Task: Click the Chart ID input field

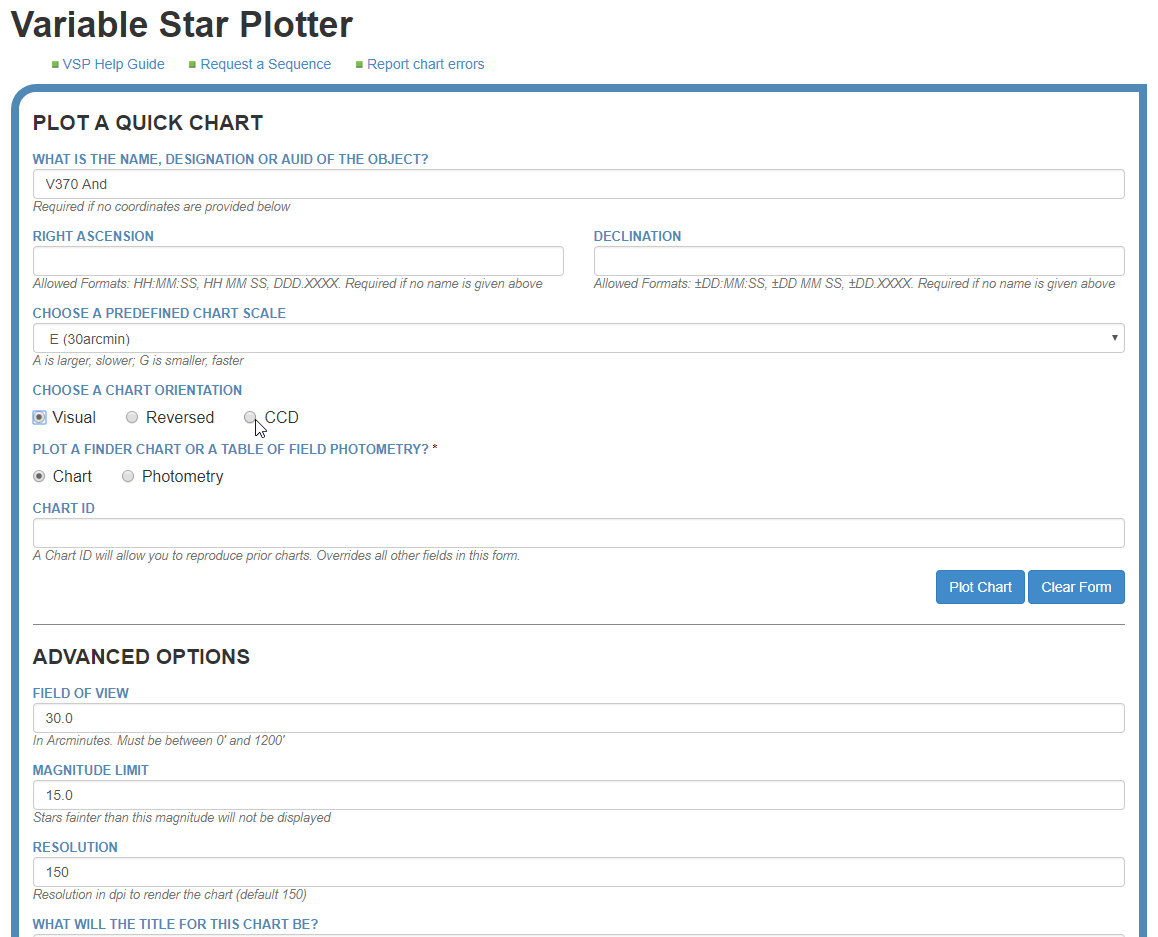Action: [x=578, y=533]
